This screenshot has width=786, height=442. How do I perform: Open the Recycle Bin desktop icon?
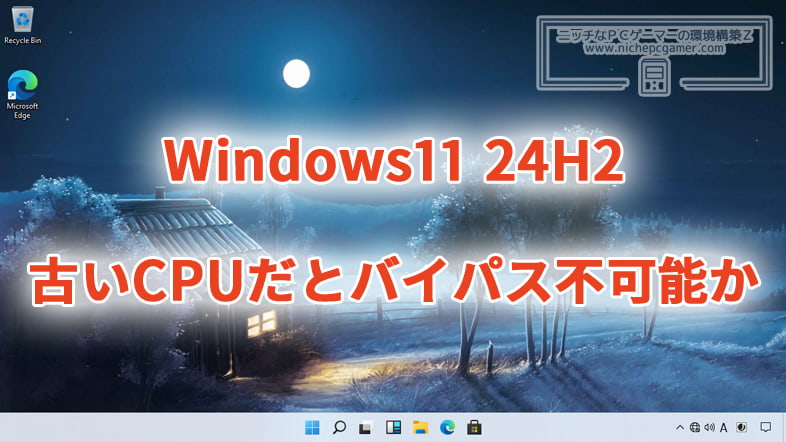click(x=23, y=25)
